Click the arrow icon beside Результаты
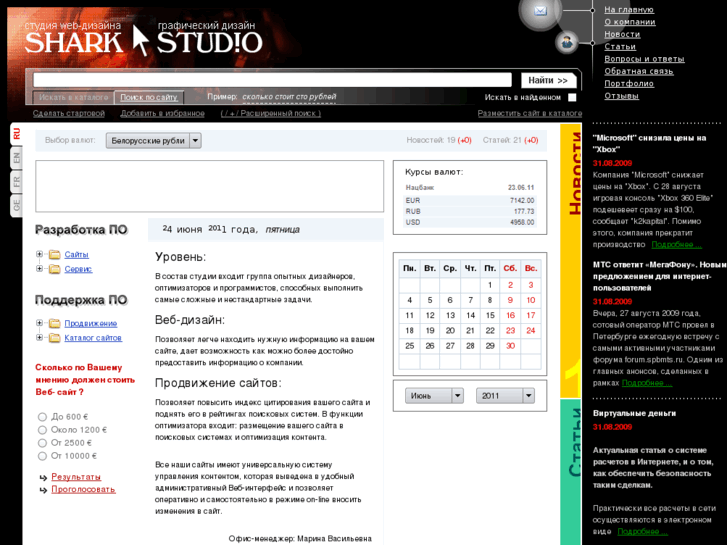 click(x=43, y=477)
